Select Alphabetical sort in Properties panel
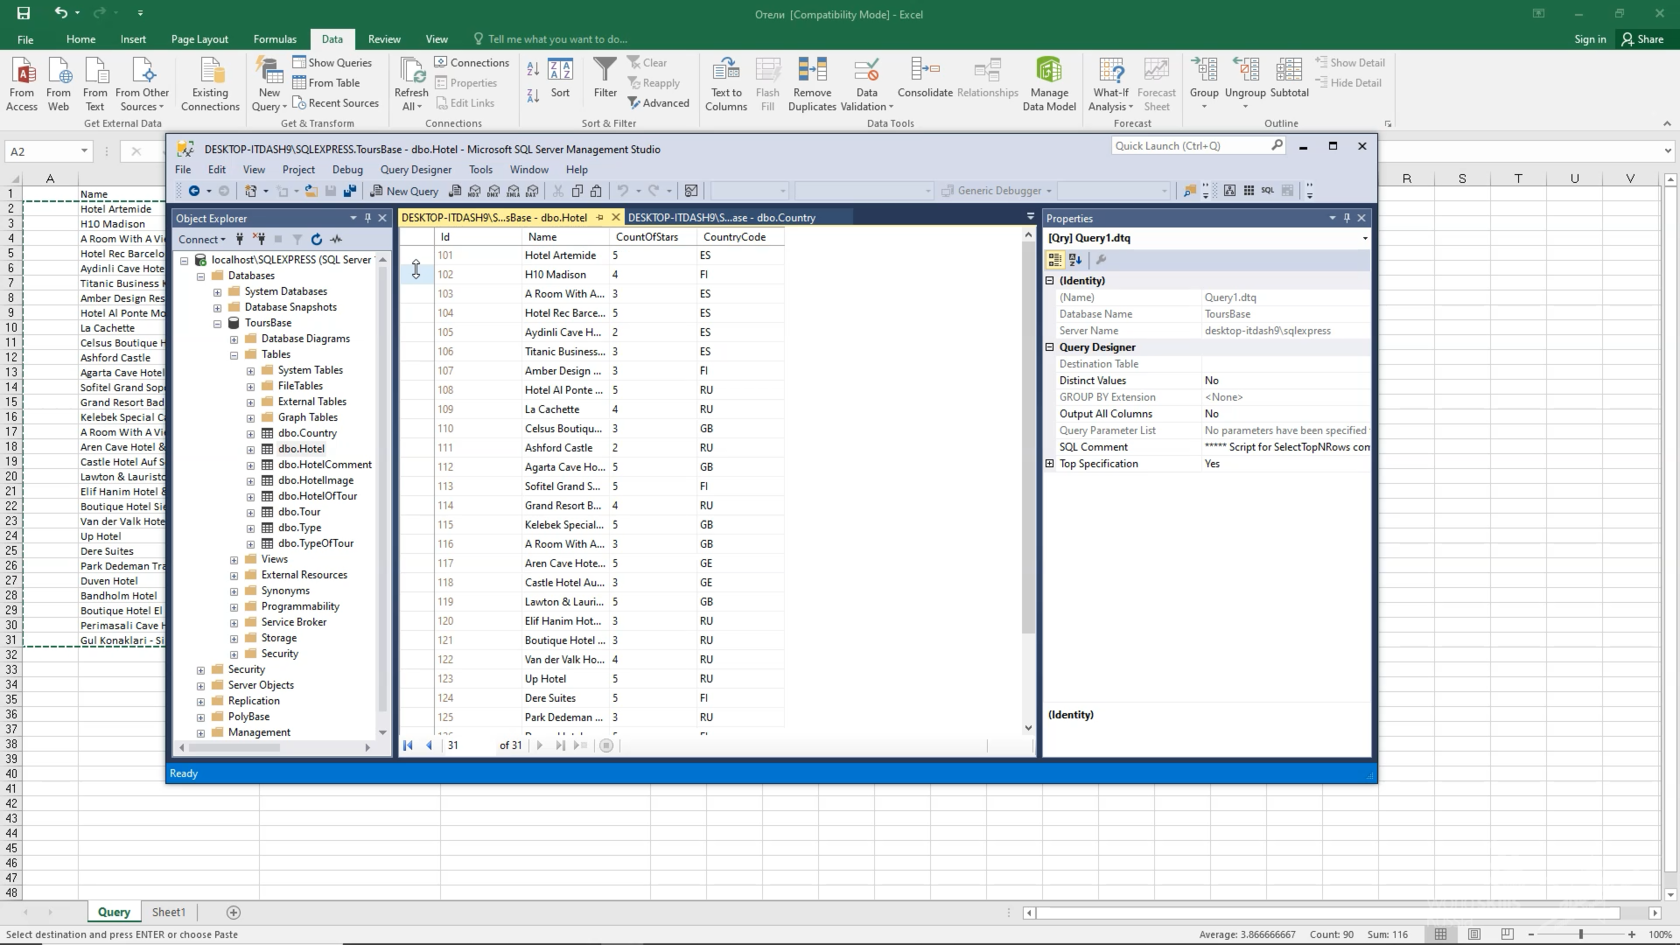The width and height of the screenshot is (1680, 945). pyautogui.click(x=1075, y=260)
